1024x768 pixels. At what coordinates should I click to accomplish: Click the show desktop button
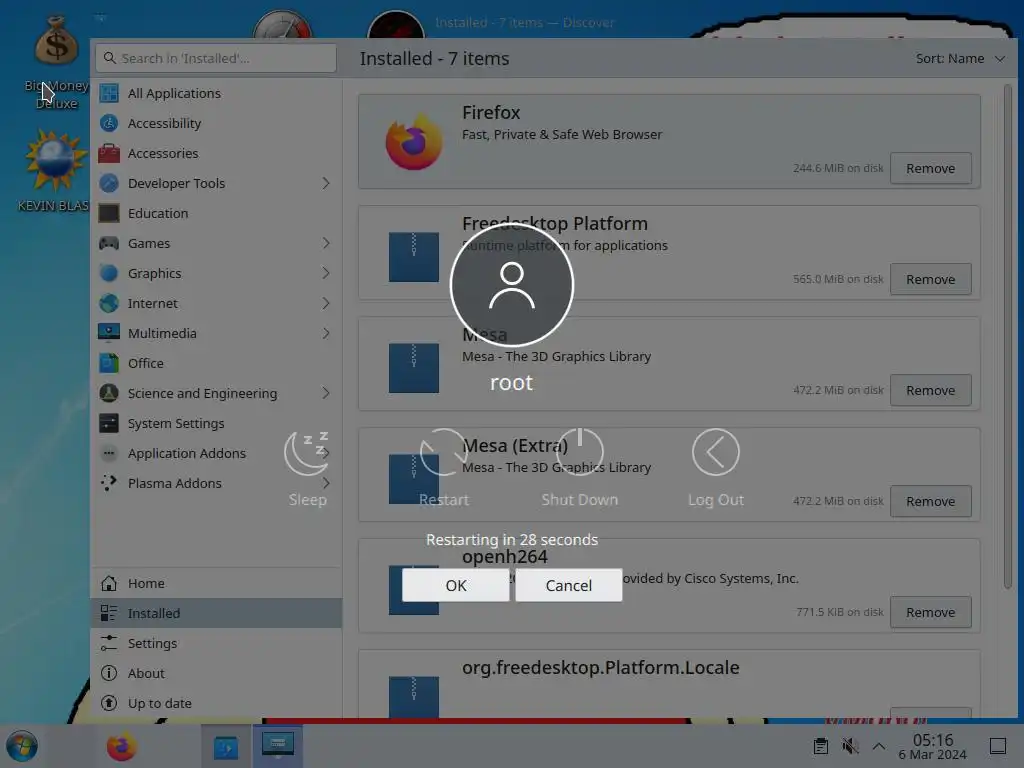997,746
